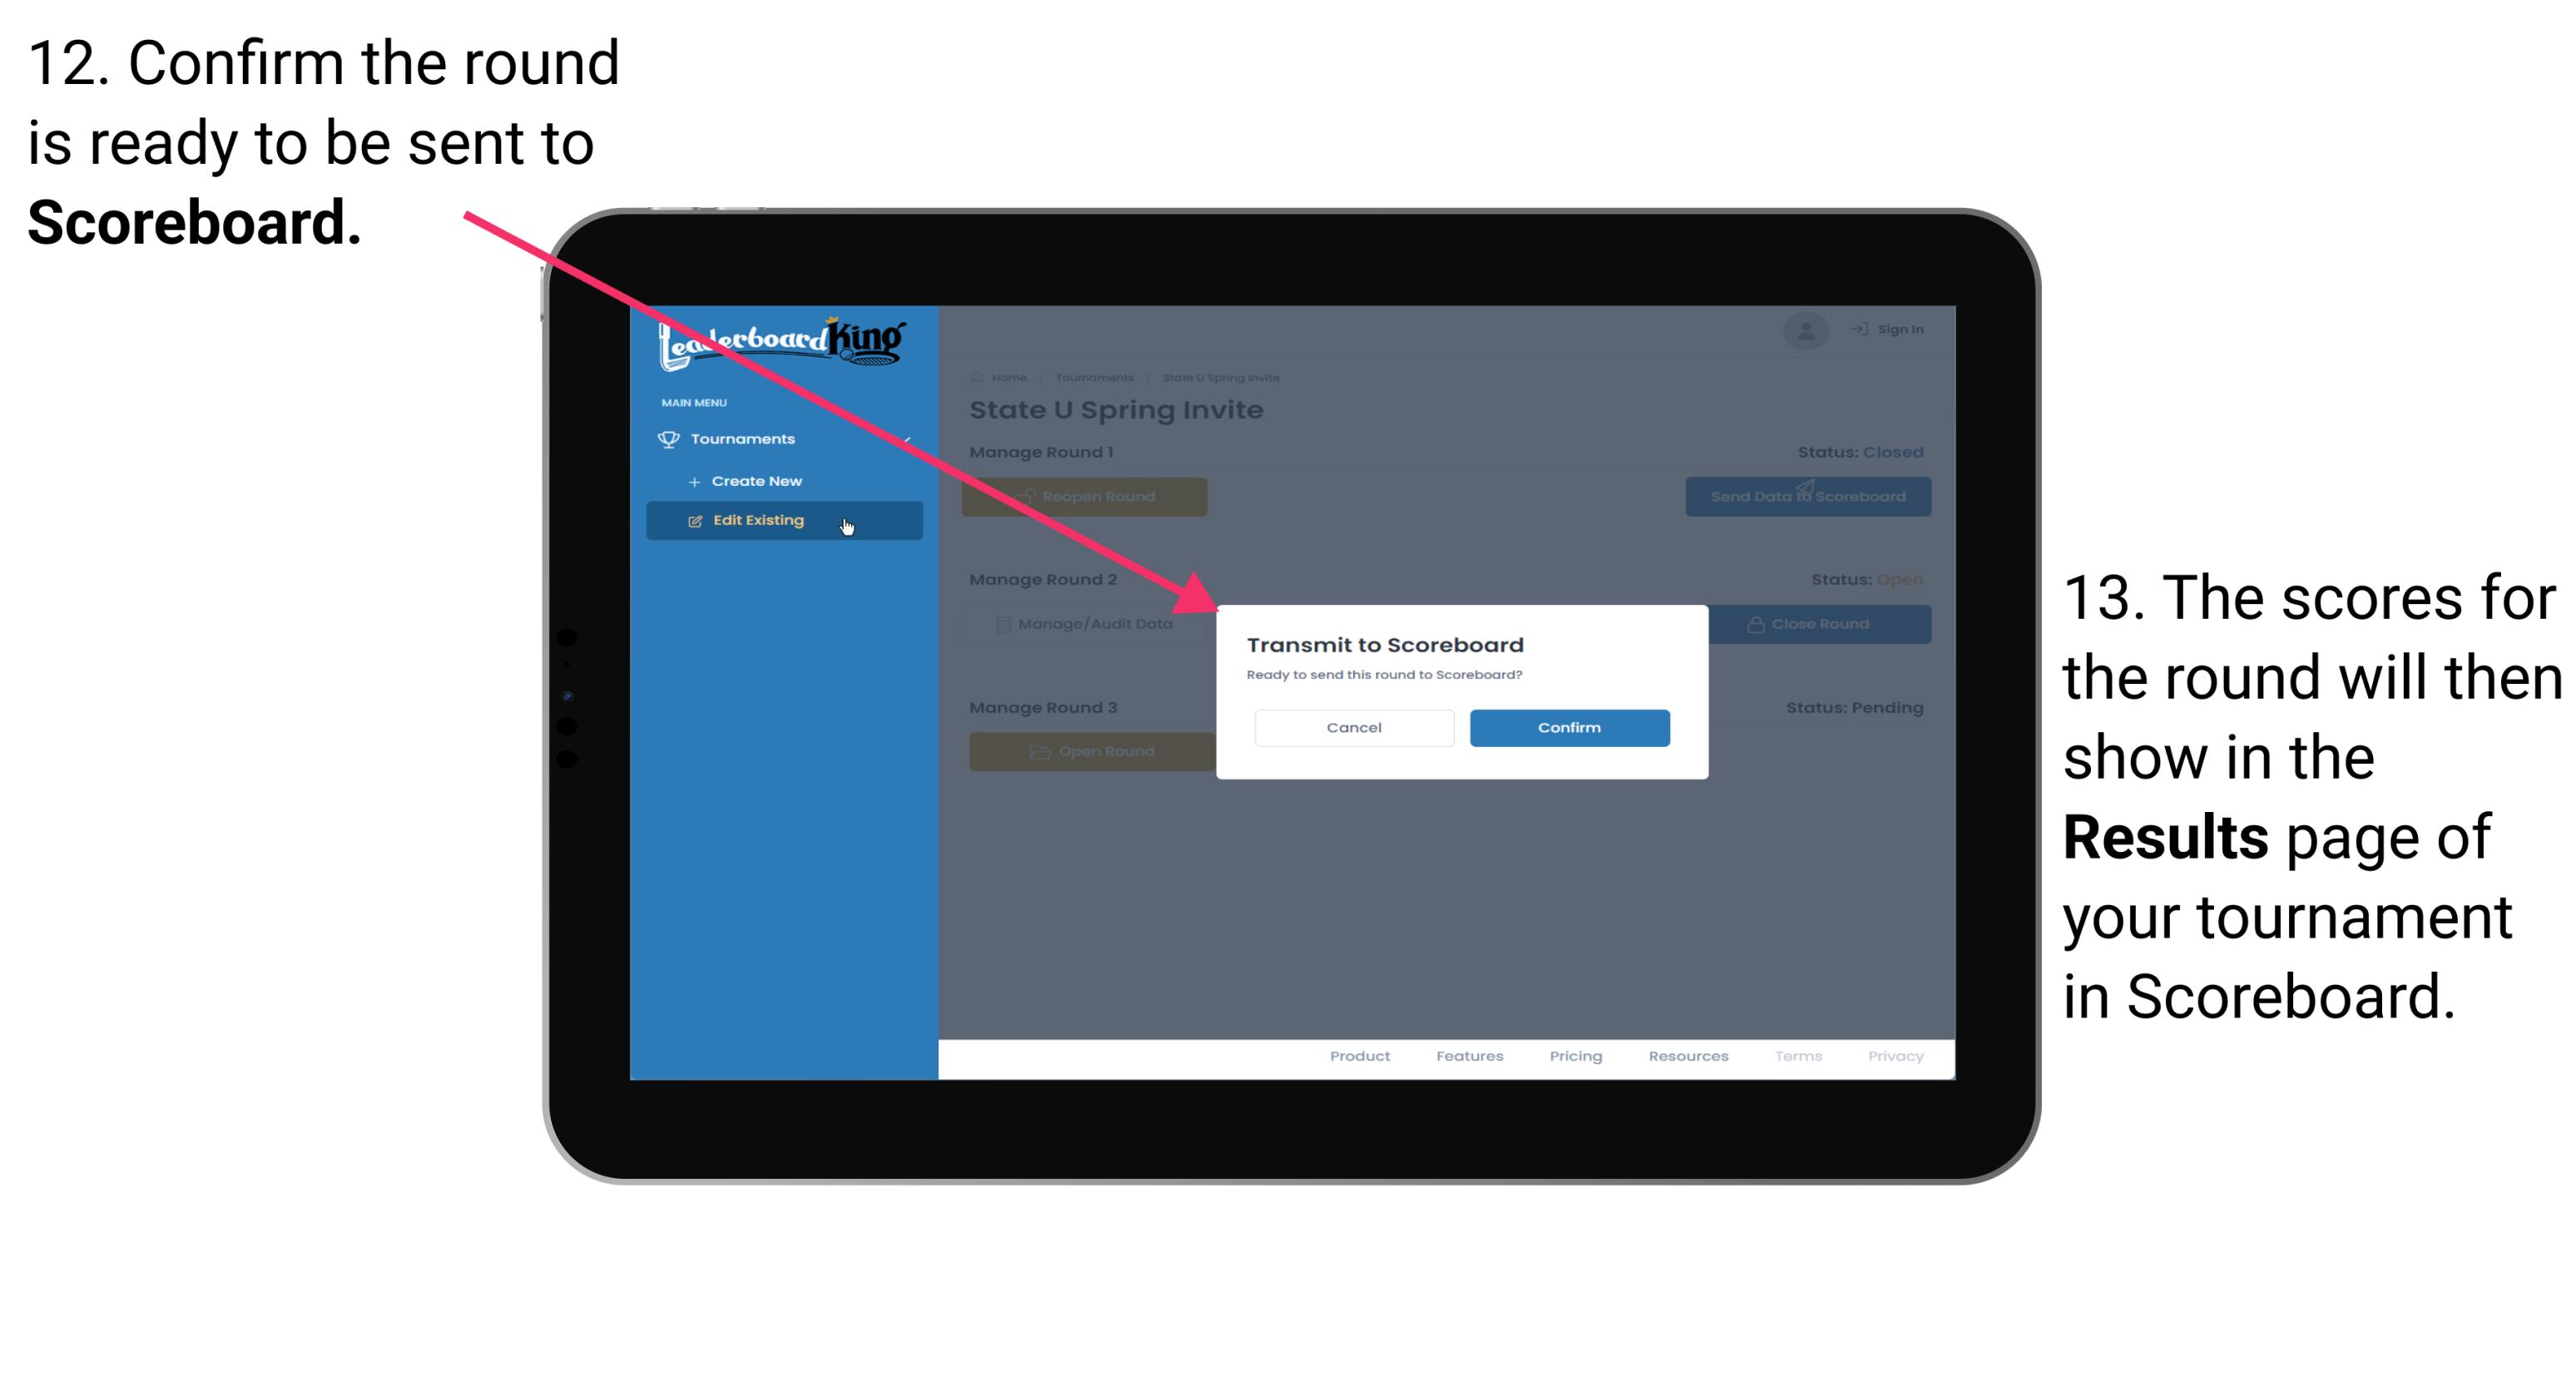Screen dimensions: 2576x1386
Task: Click Cancel on Transmit to Scoreboard dialog
Action: (x=1354, y=727)
